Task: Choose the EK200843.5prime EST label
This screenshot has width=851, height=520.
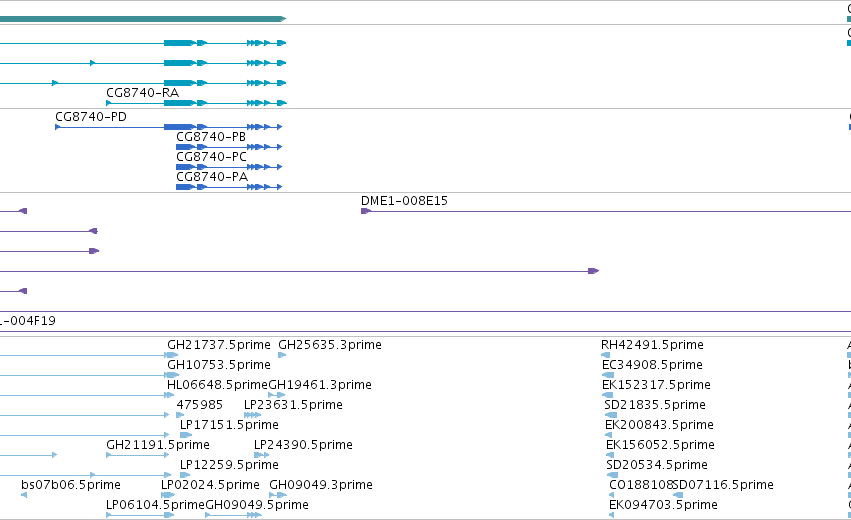Action: click(659, 425)
